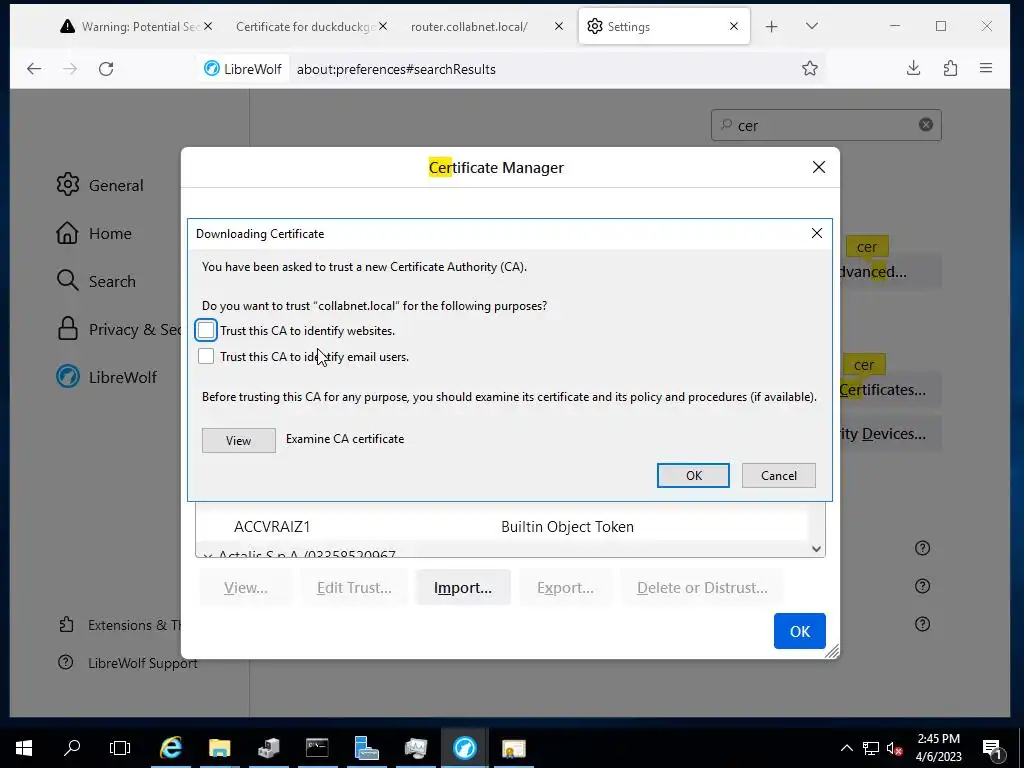Click the LibreWolf taskbar icon
This screenshot has height=768, width=1024.
coord(464,748)
